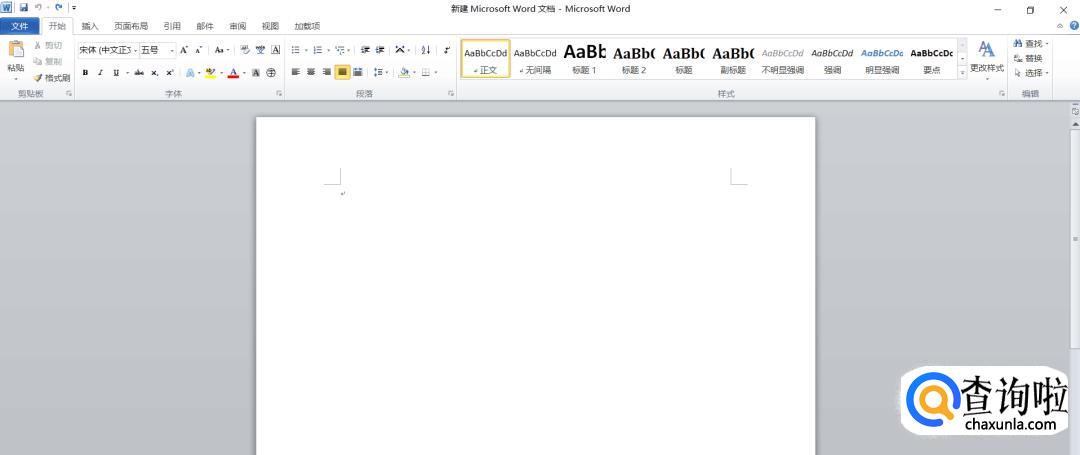Image resolution: width=1080 pixels, height=455 pixels.
Task: Click into the blank document page
Action: click(x=535, y=285)
